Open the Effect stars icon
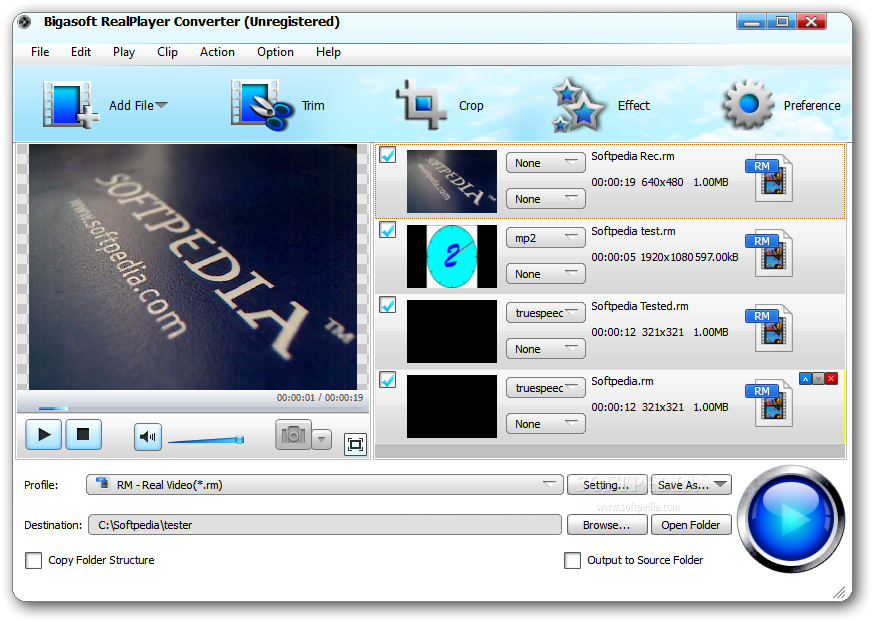 (x=578, y=105)
